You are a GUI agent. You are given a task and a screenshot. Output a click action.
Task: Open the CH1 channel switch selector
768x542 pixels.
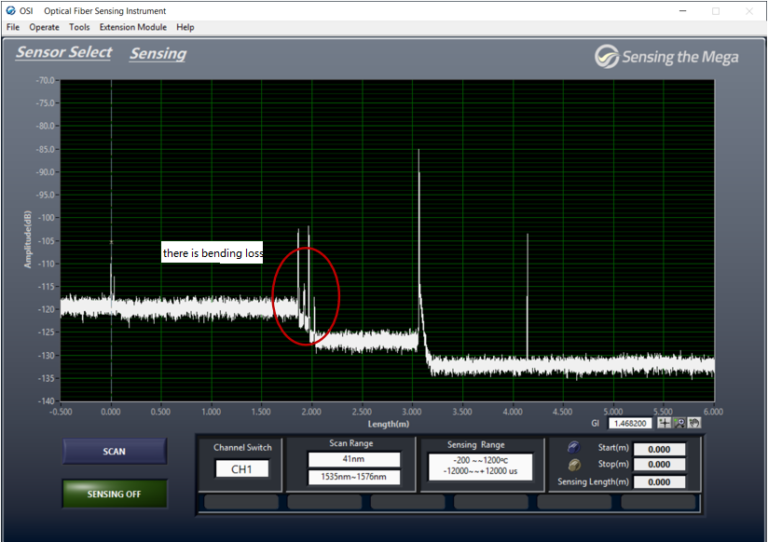pos(241,468)
